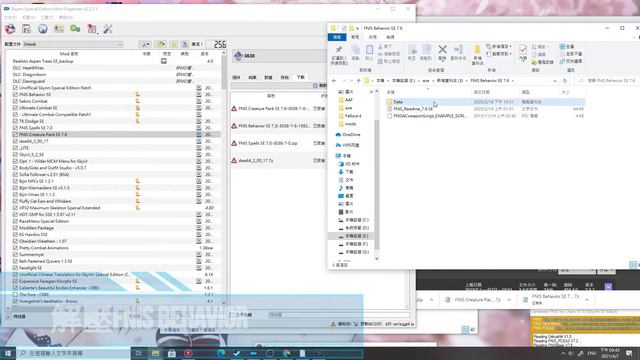Click warning triangle beside the skse64_2_00_17.7z download

click(x=234, y=160)
